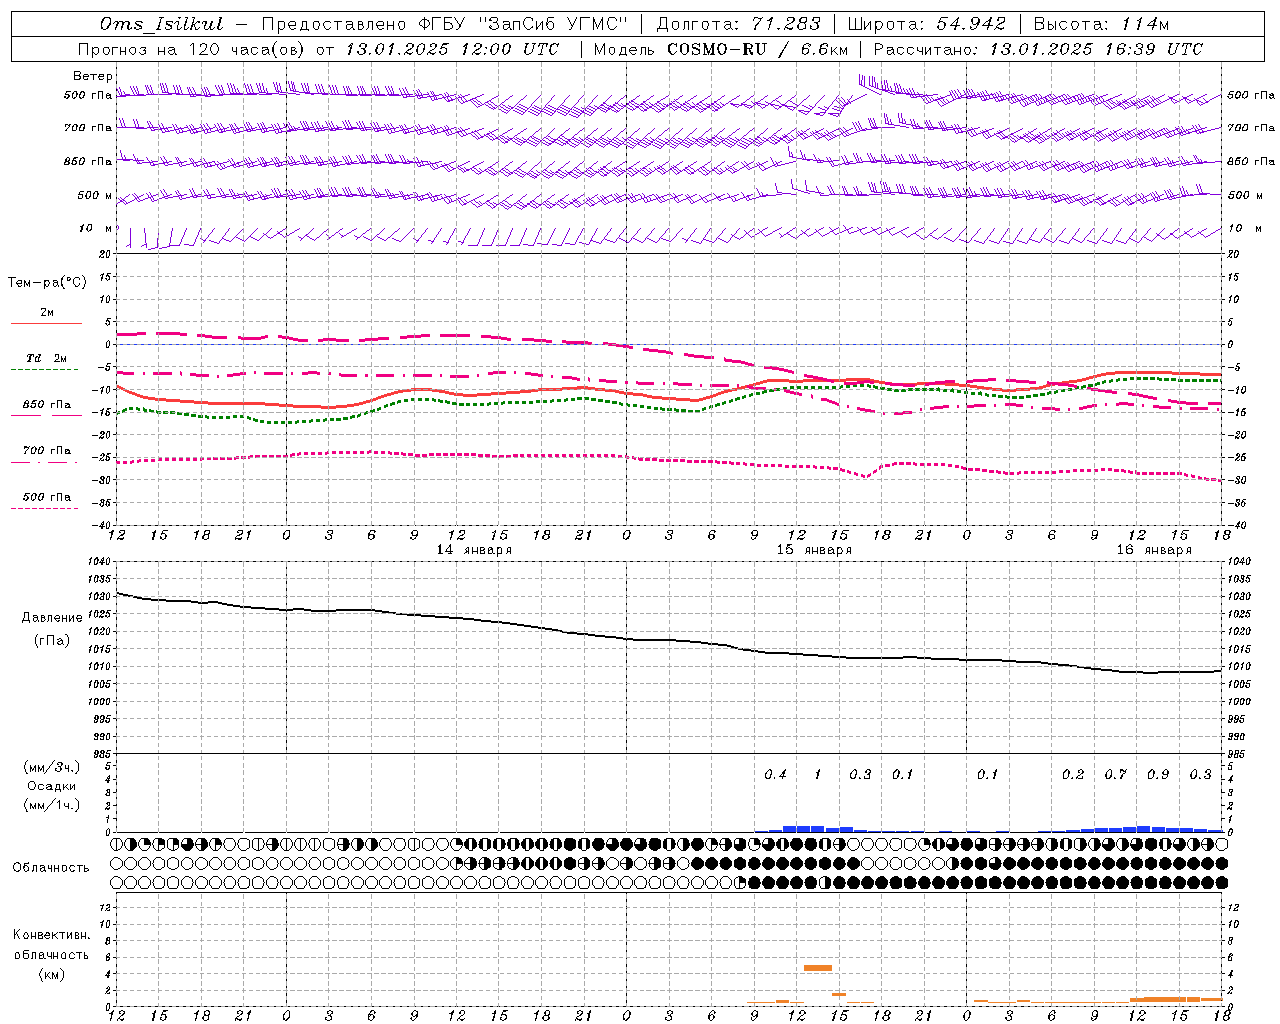Click the Рассчитано: 13.01.2025 16:39 UTC timestamp

(1038, 49)
